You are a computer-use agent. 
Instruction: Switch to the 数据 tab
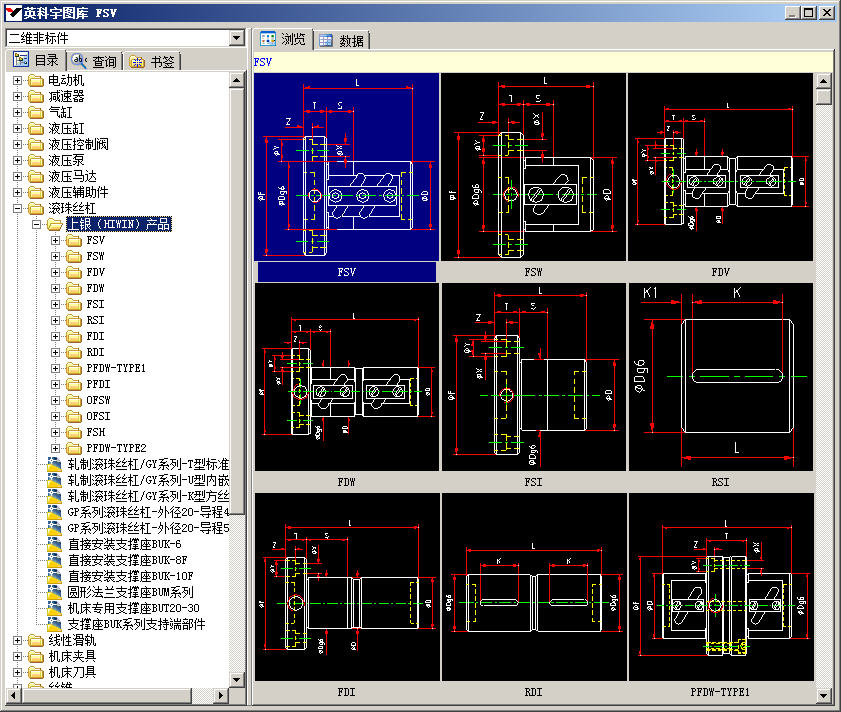click(342, 41)
